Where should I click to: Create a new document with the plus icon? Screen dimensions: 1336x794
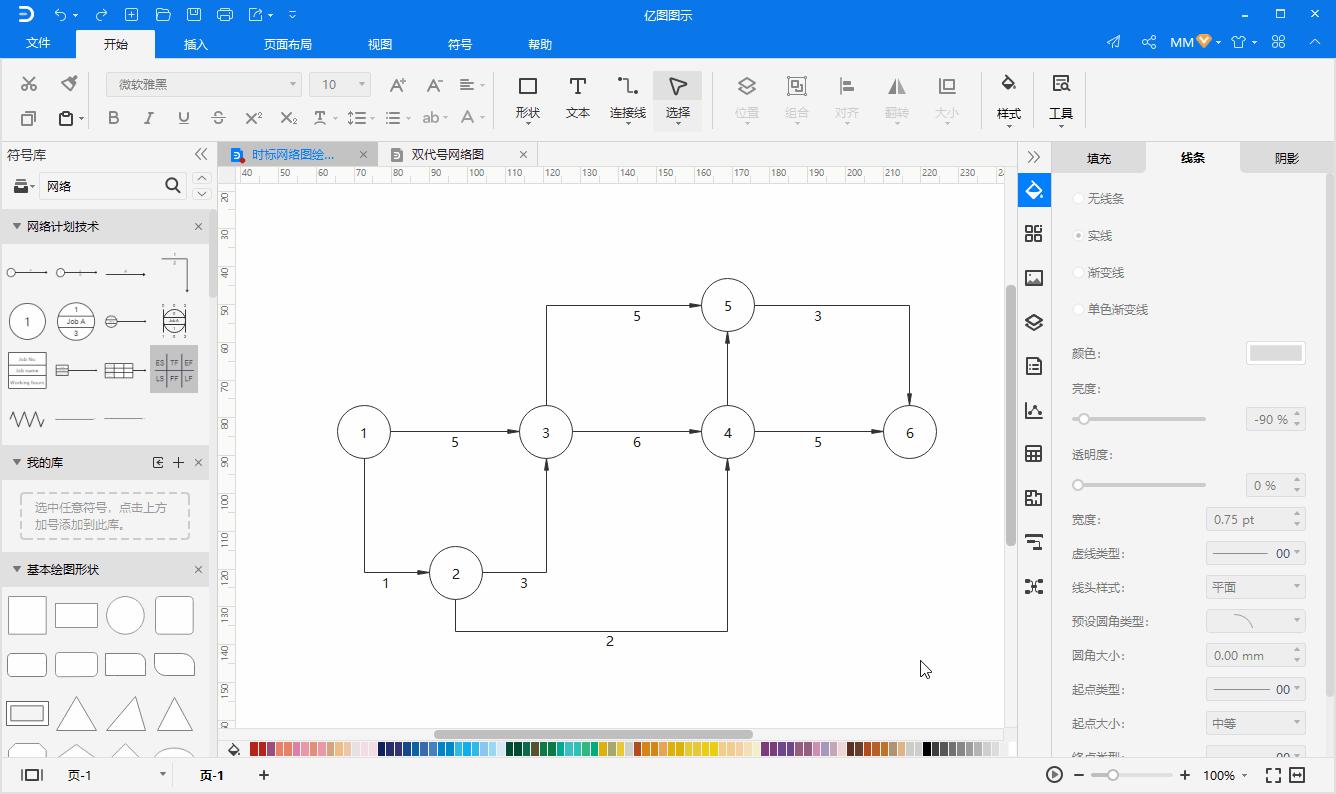click(132, 15)
